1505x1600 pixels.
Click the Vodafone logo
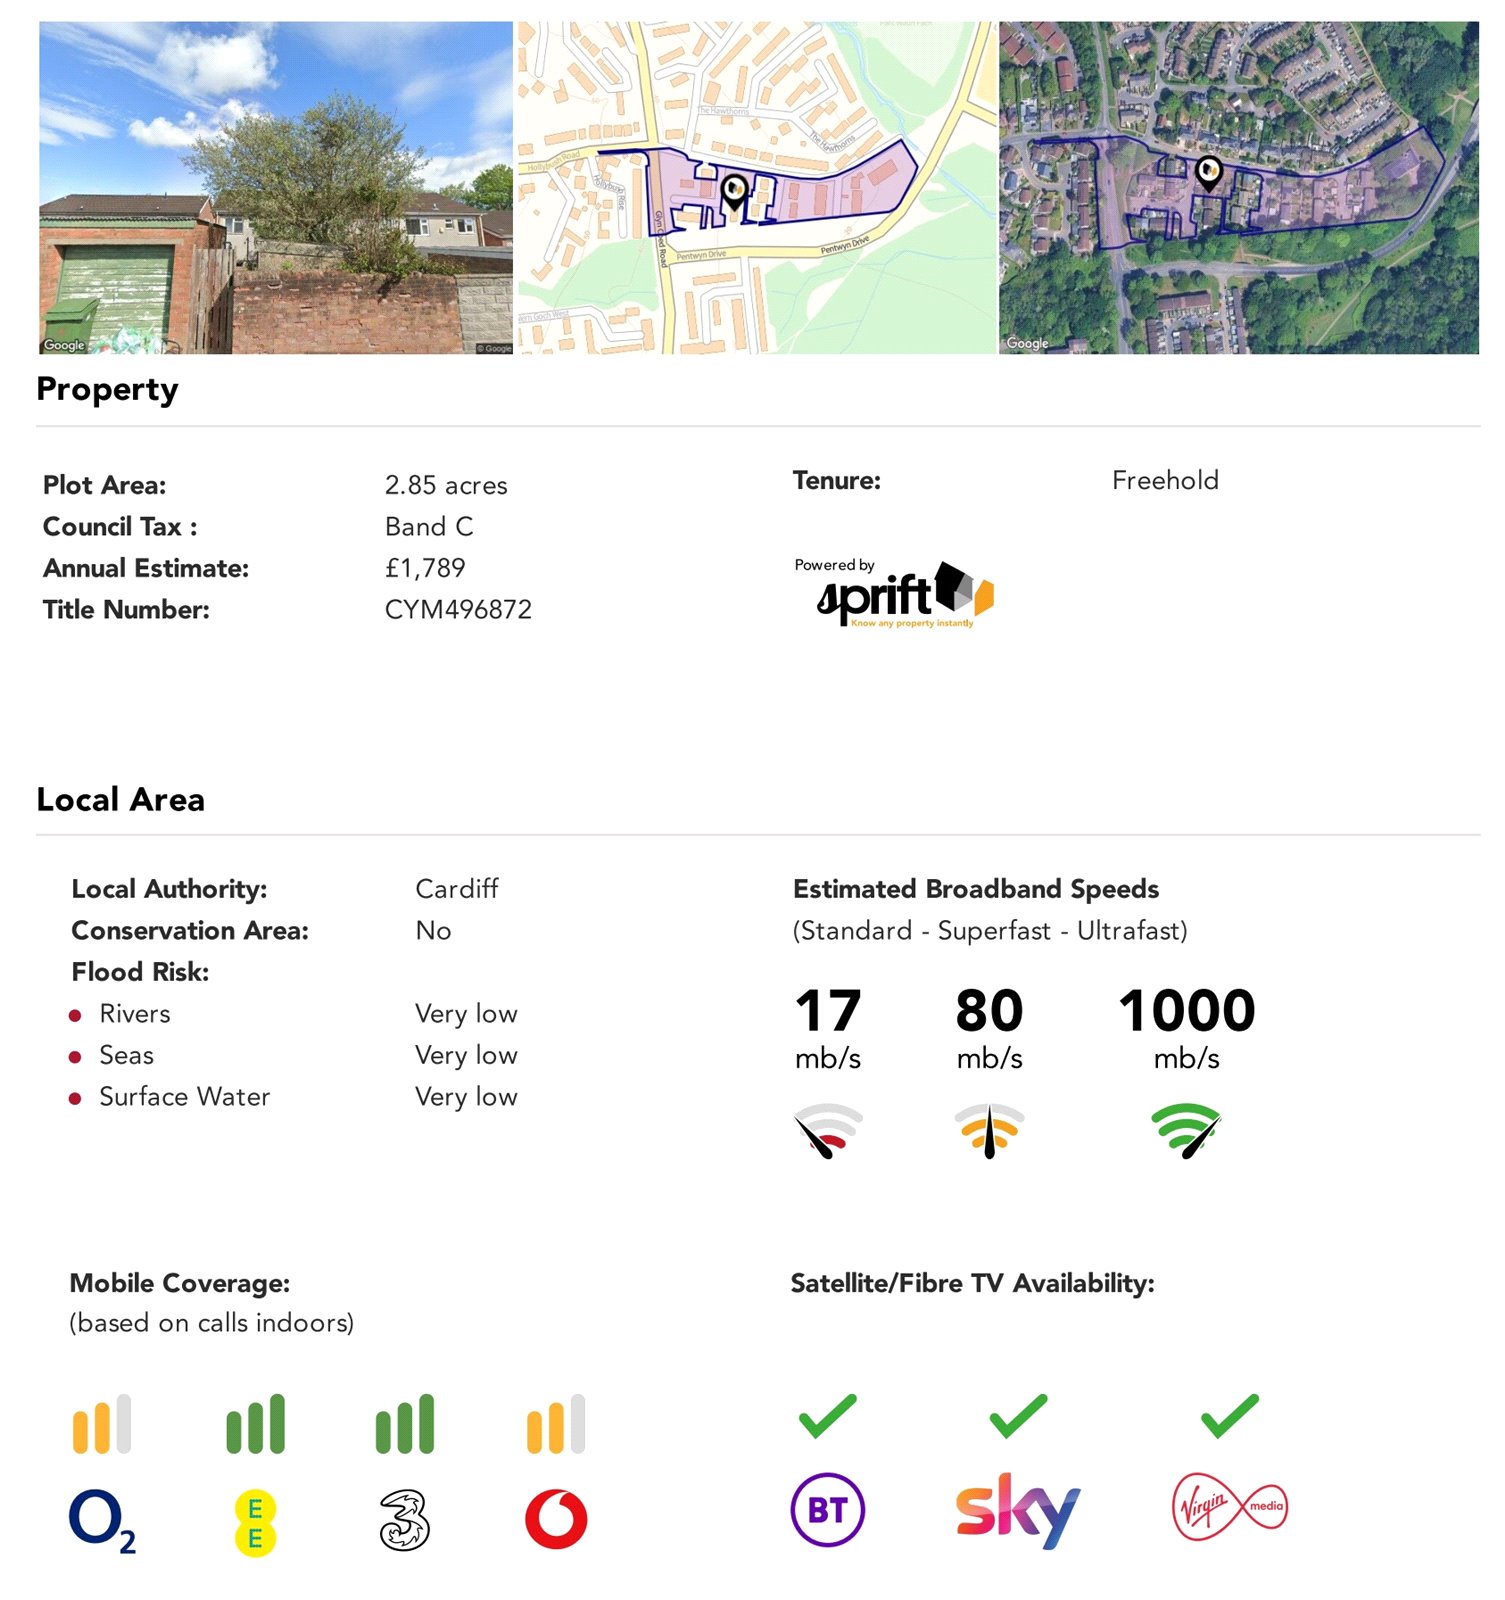coord(556,1520)
